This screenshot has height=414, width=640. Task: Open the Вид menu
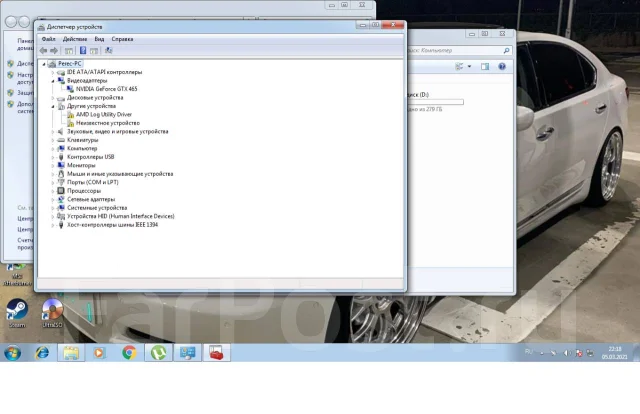pos(99,39)
